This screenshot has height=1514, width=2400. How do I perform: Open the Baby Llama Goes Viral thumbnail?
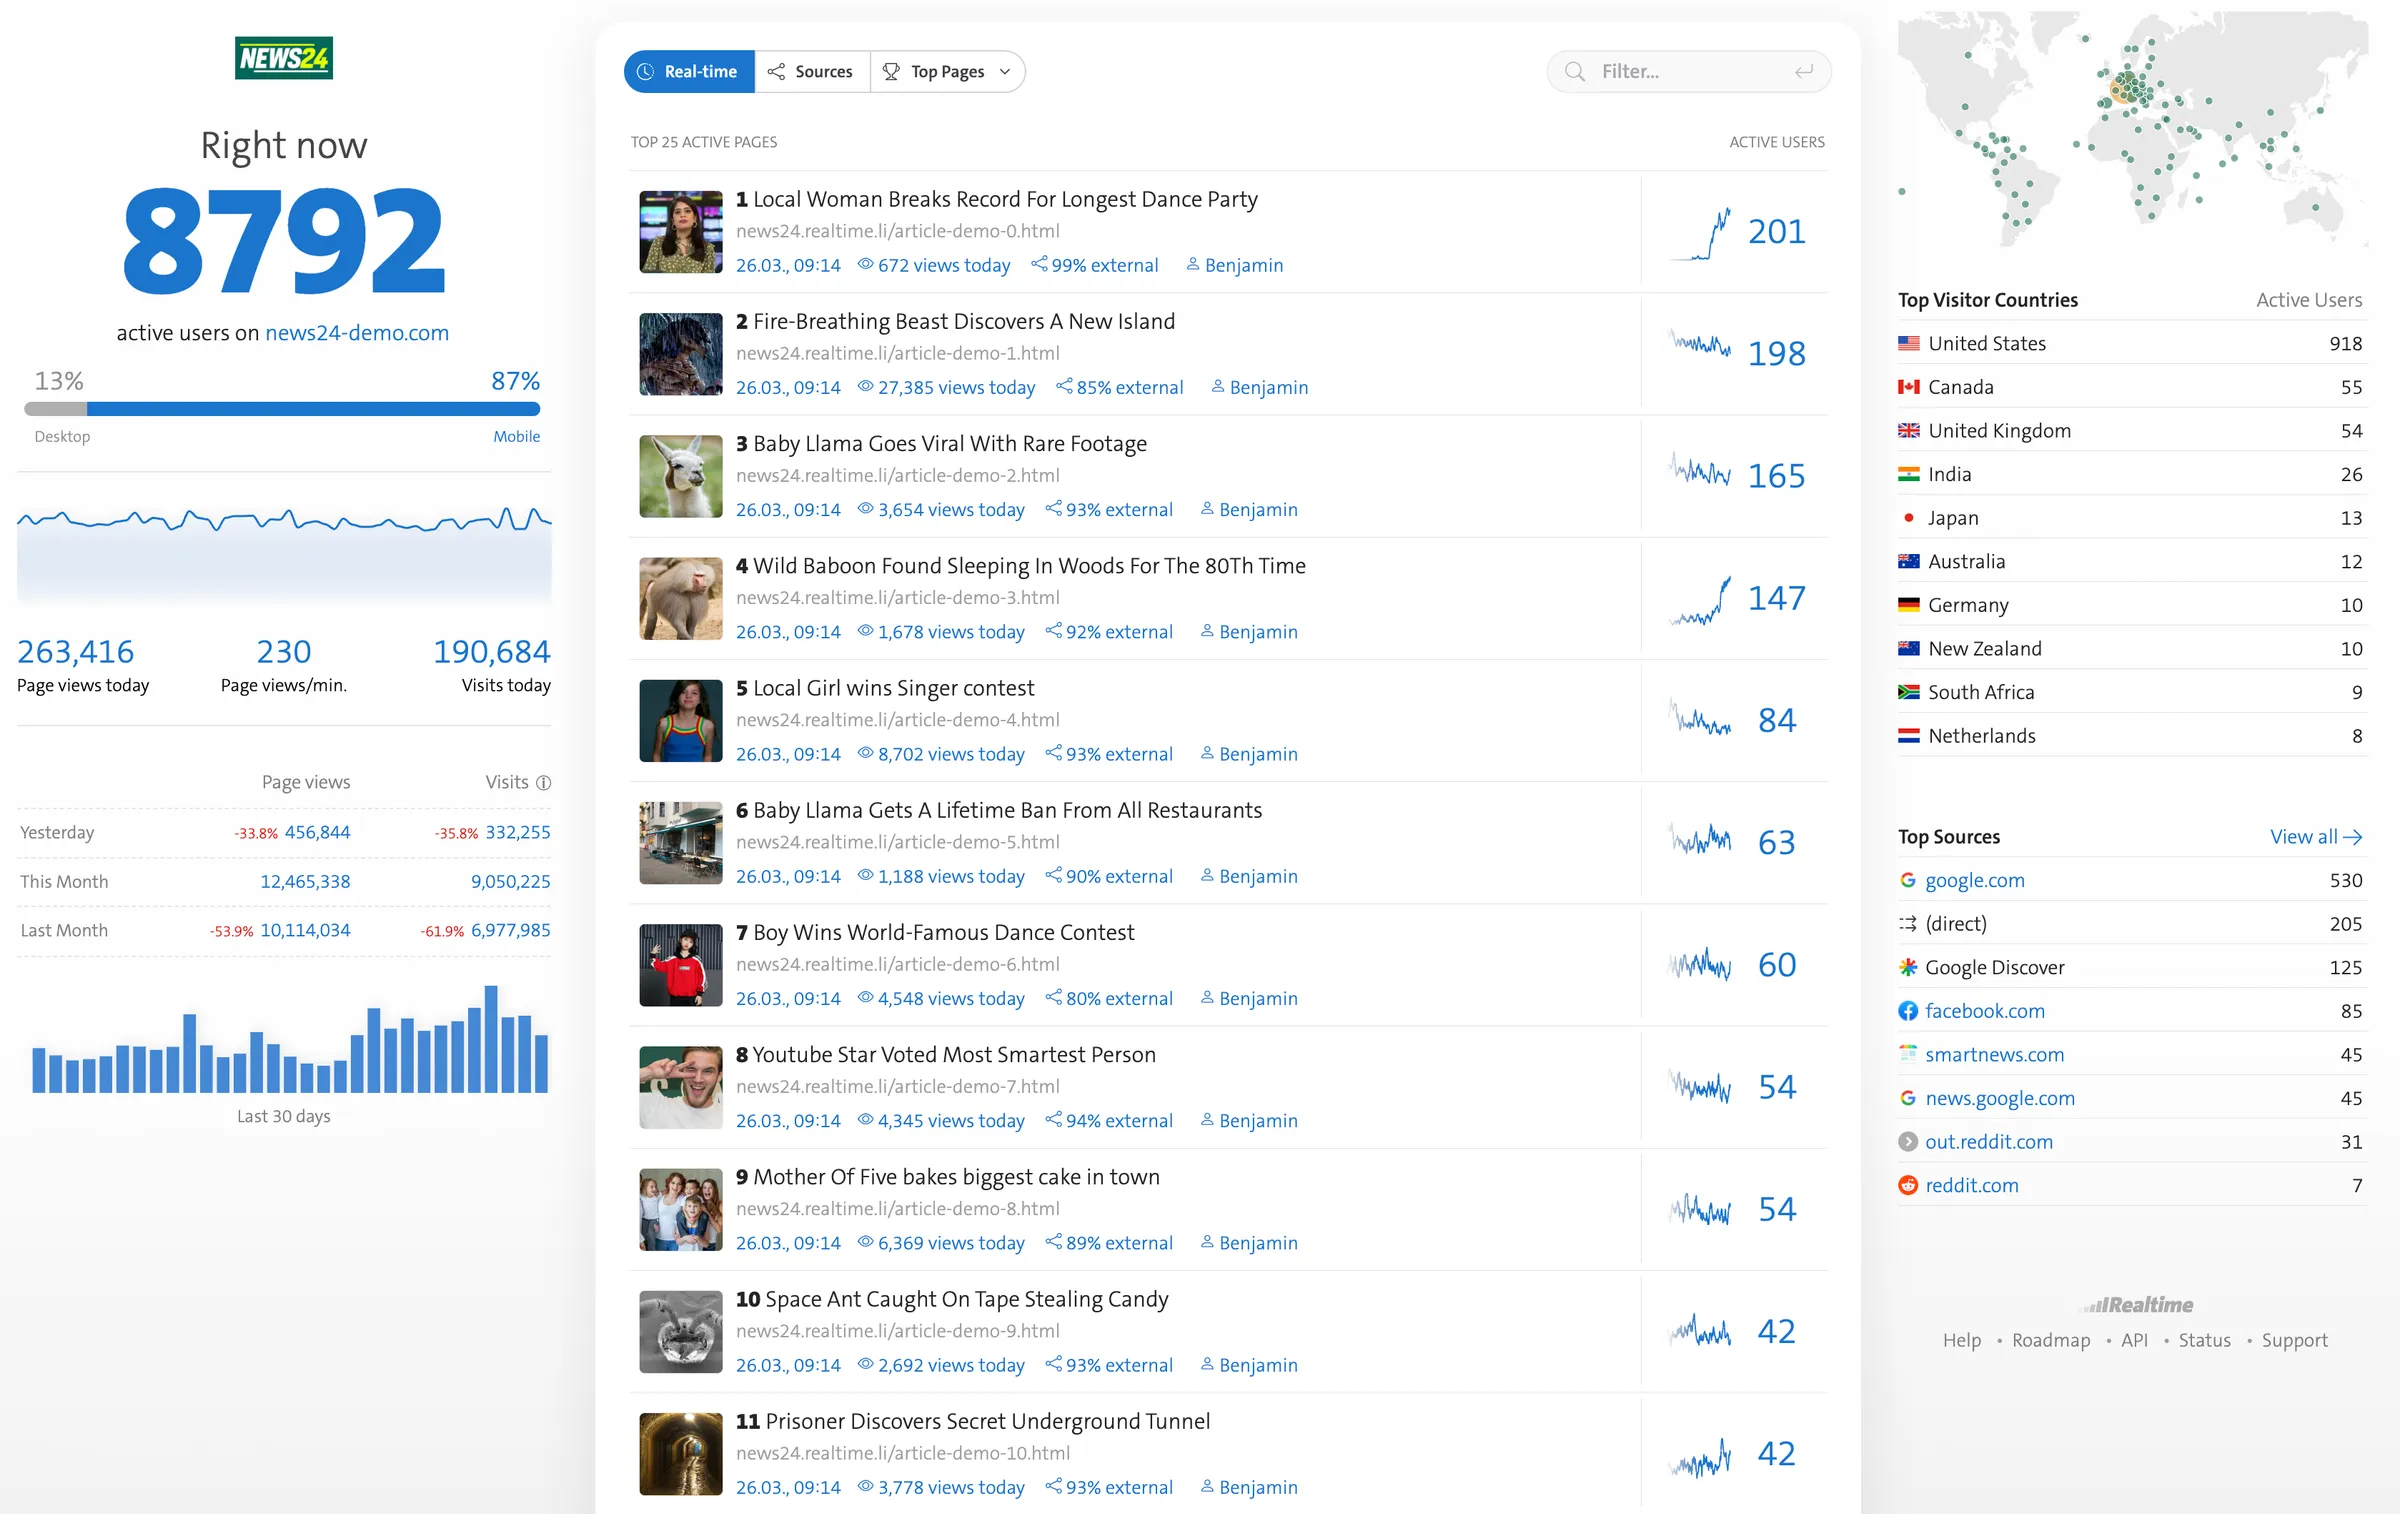pyautogui.click(x=681, y=476)
